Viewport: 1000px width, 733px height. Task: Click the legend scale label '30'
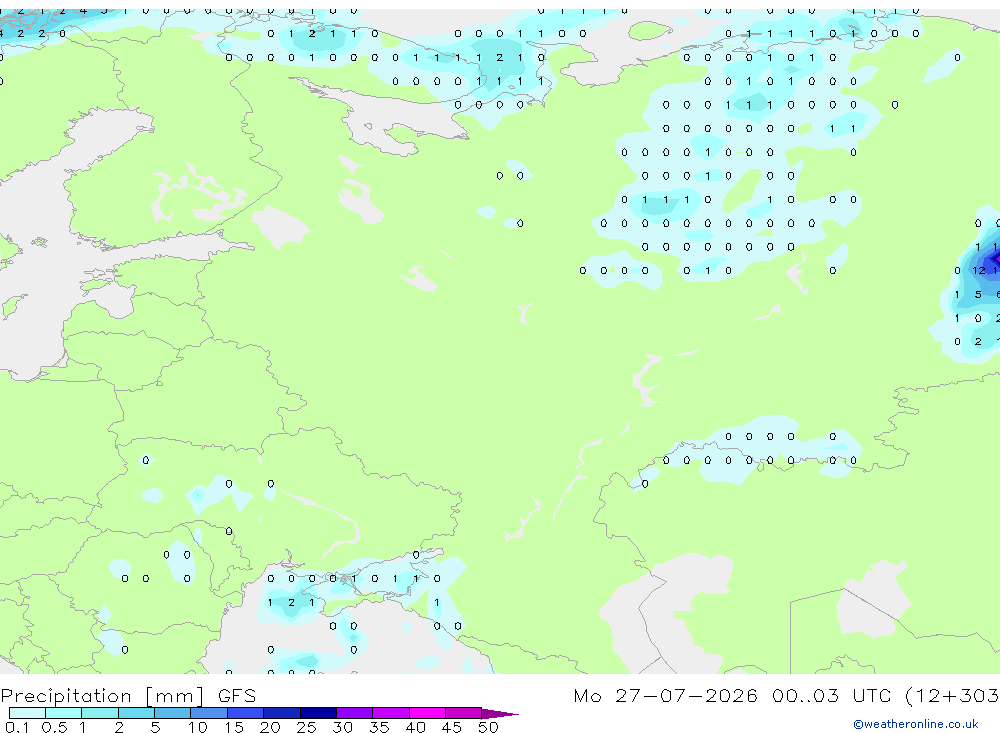coord(342,727)
